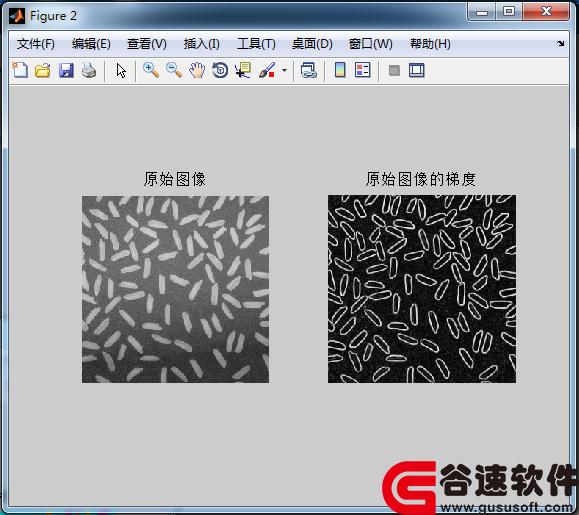
Task: Activate the Zoom Out magnifier tool
Action: pyautogui.click(x=174, y=70)
